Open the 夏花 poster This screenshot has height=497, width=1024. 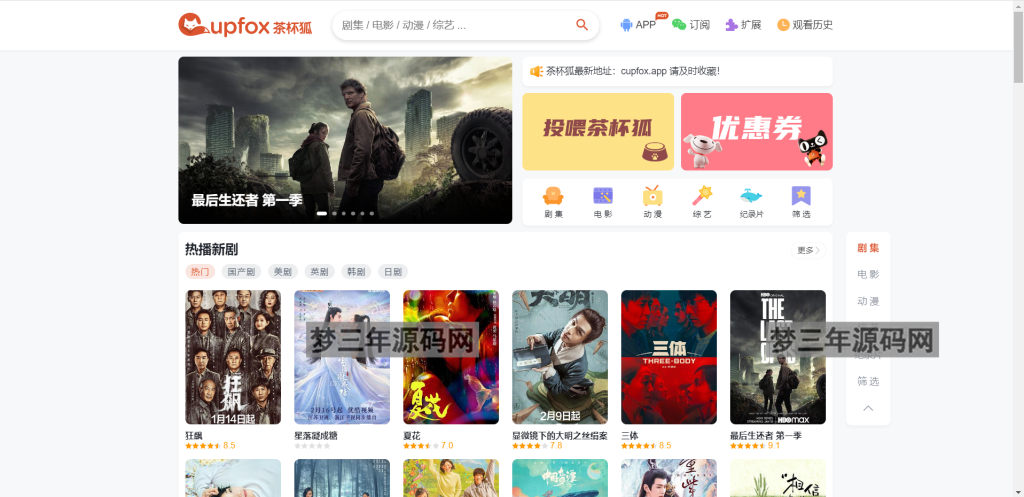451,357
